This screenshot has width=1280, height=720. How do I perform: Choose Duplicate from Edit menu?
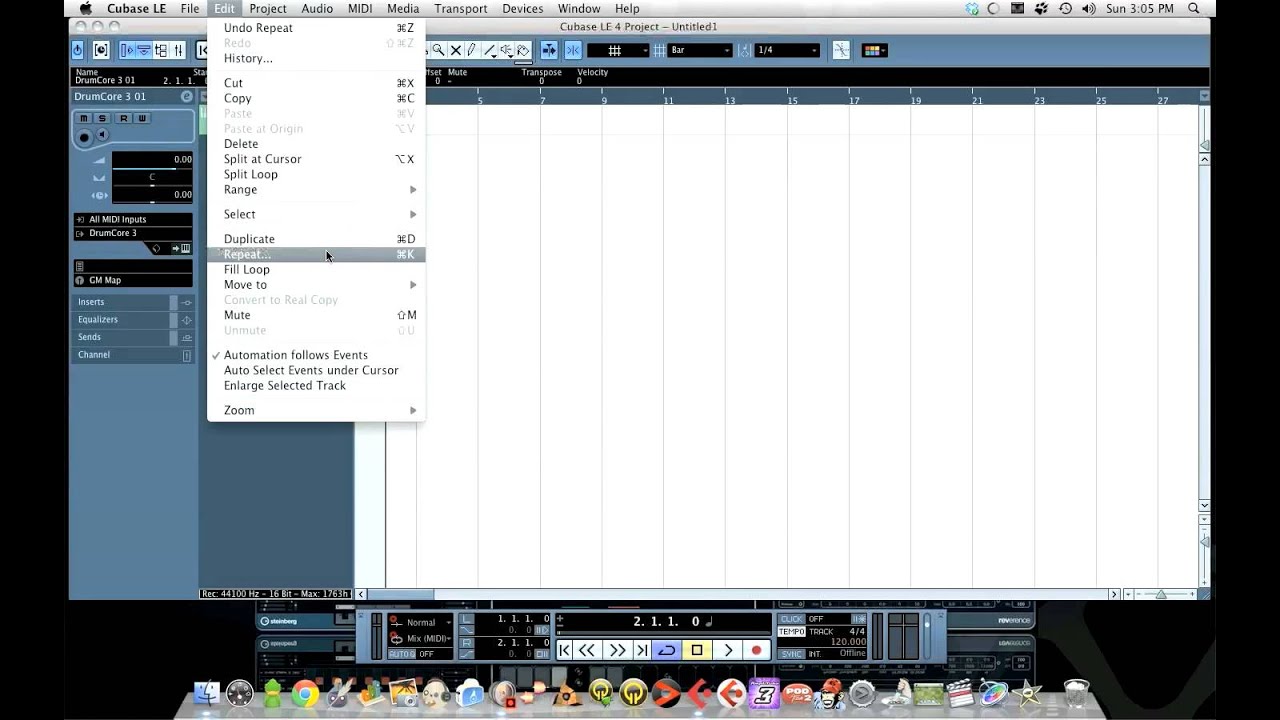tap(316, 239)
